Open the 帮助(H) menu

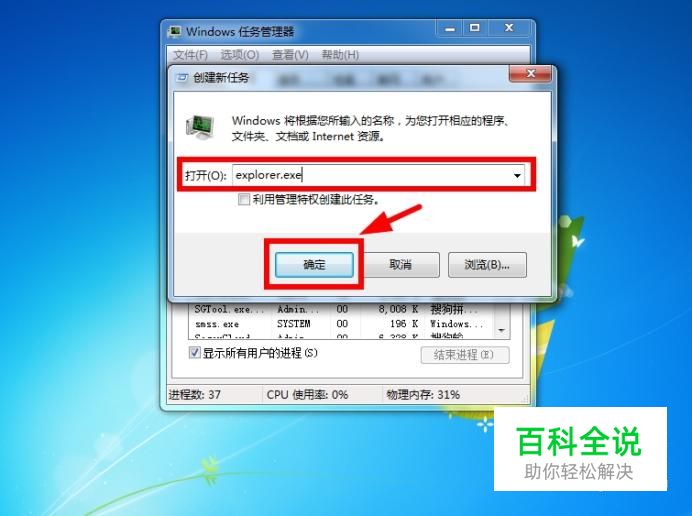coord(340,55)
